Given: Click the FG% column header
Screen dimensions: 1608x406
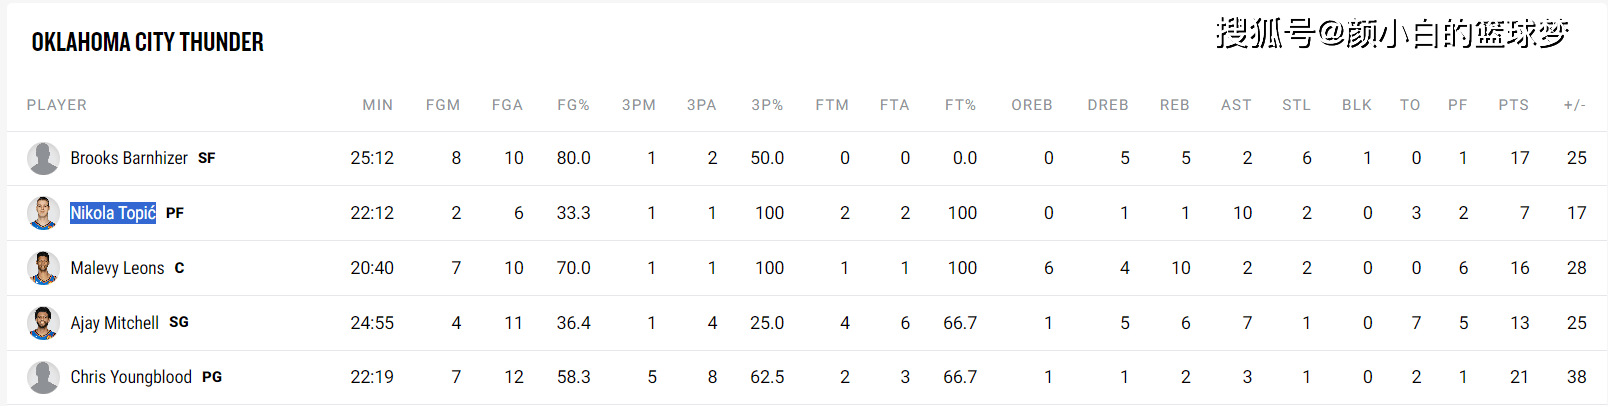Looking at the screenshot, I should (x=573, y=105).
